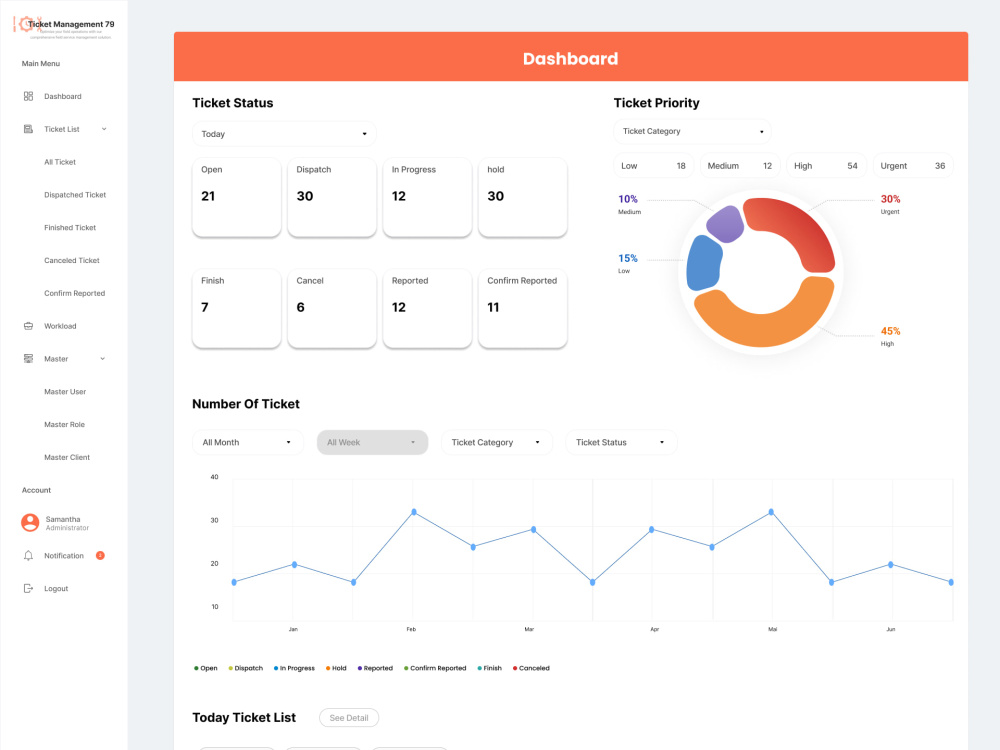Click the Logout icon

pos(28,588)
